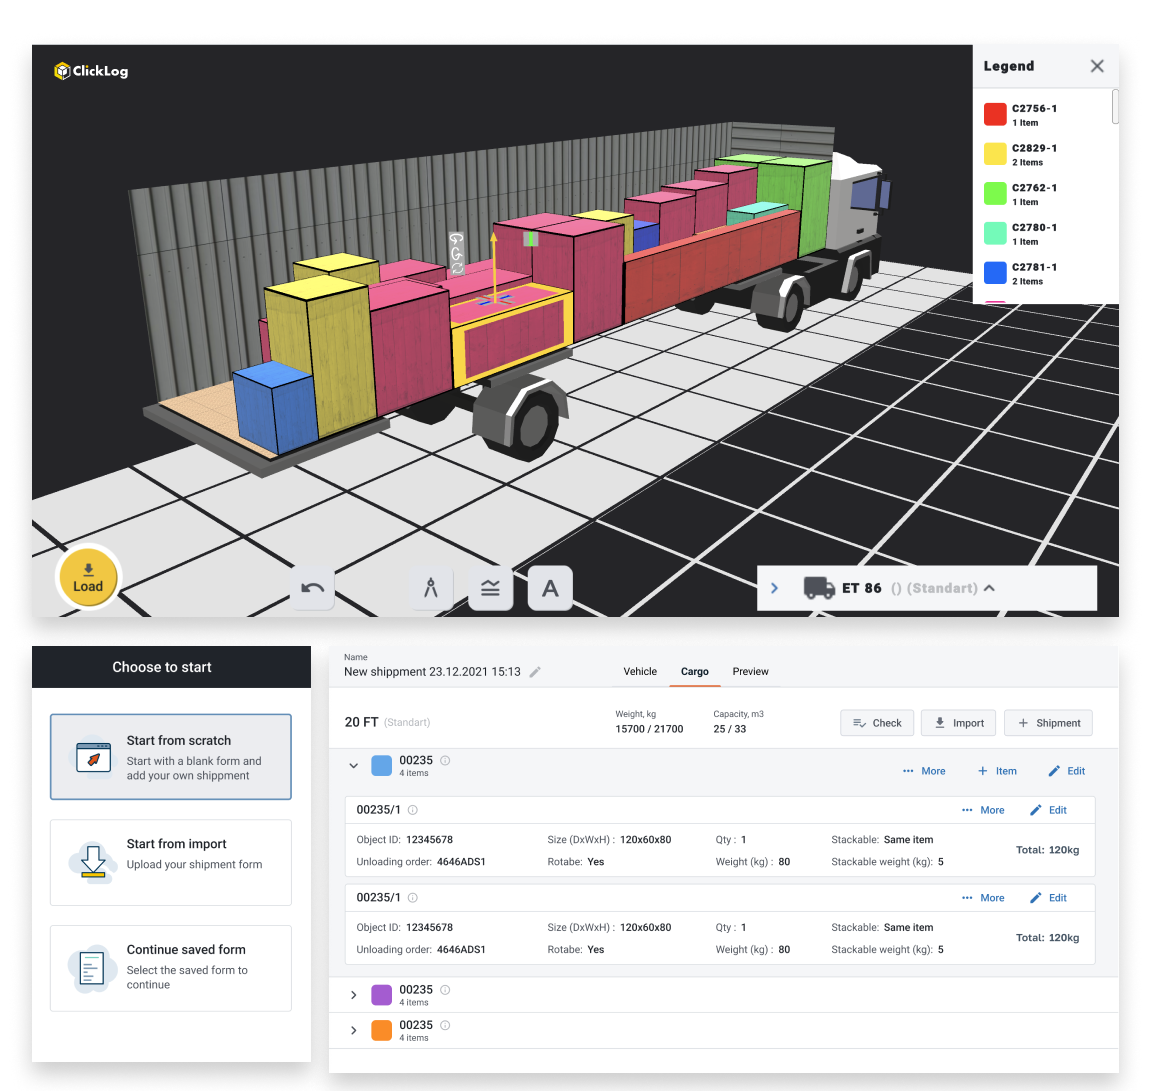This screenshot has width=1150, height=1091.
Task: Select 'Start from import' option
Action: pyautogui.click(x=170, y=862)
